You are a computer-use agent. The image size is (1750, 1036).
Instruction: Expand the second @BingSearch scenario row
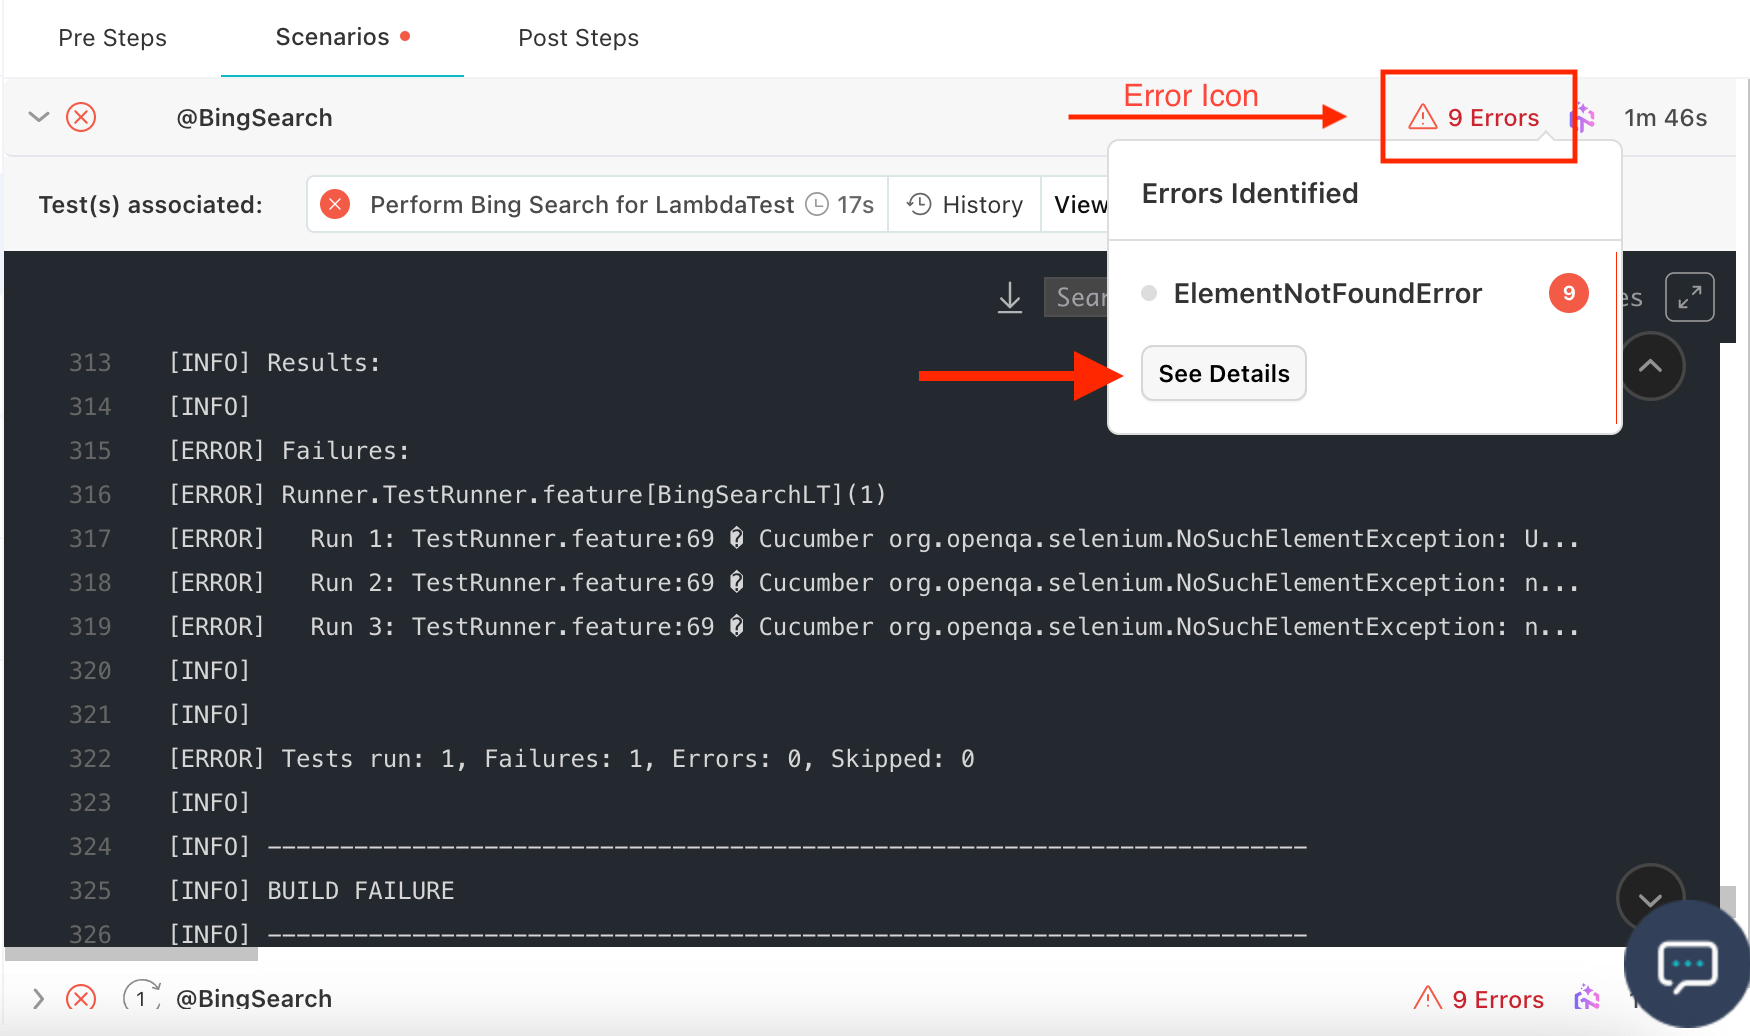click(38, 998)
